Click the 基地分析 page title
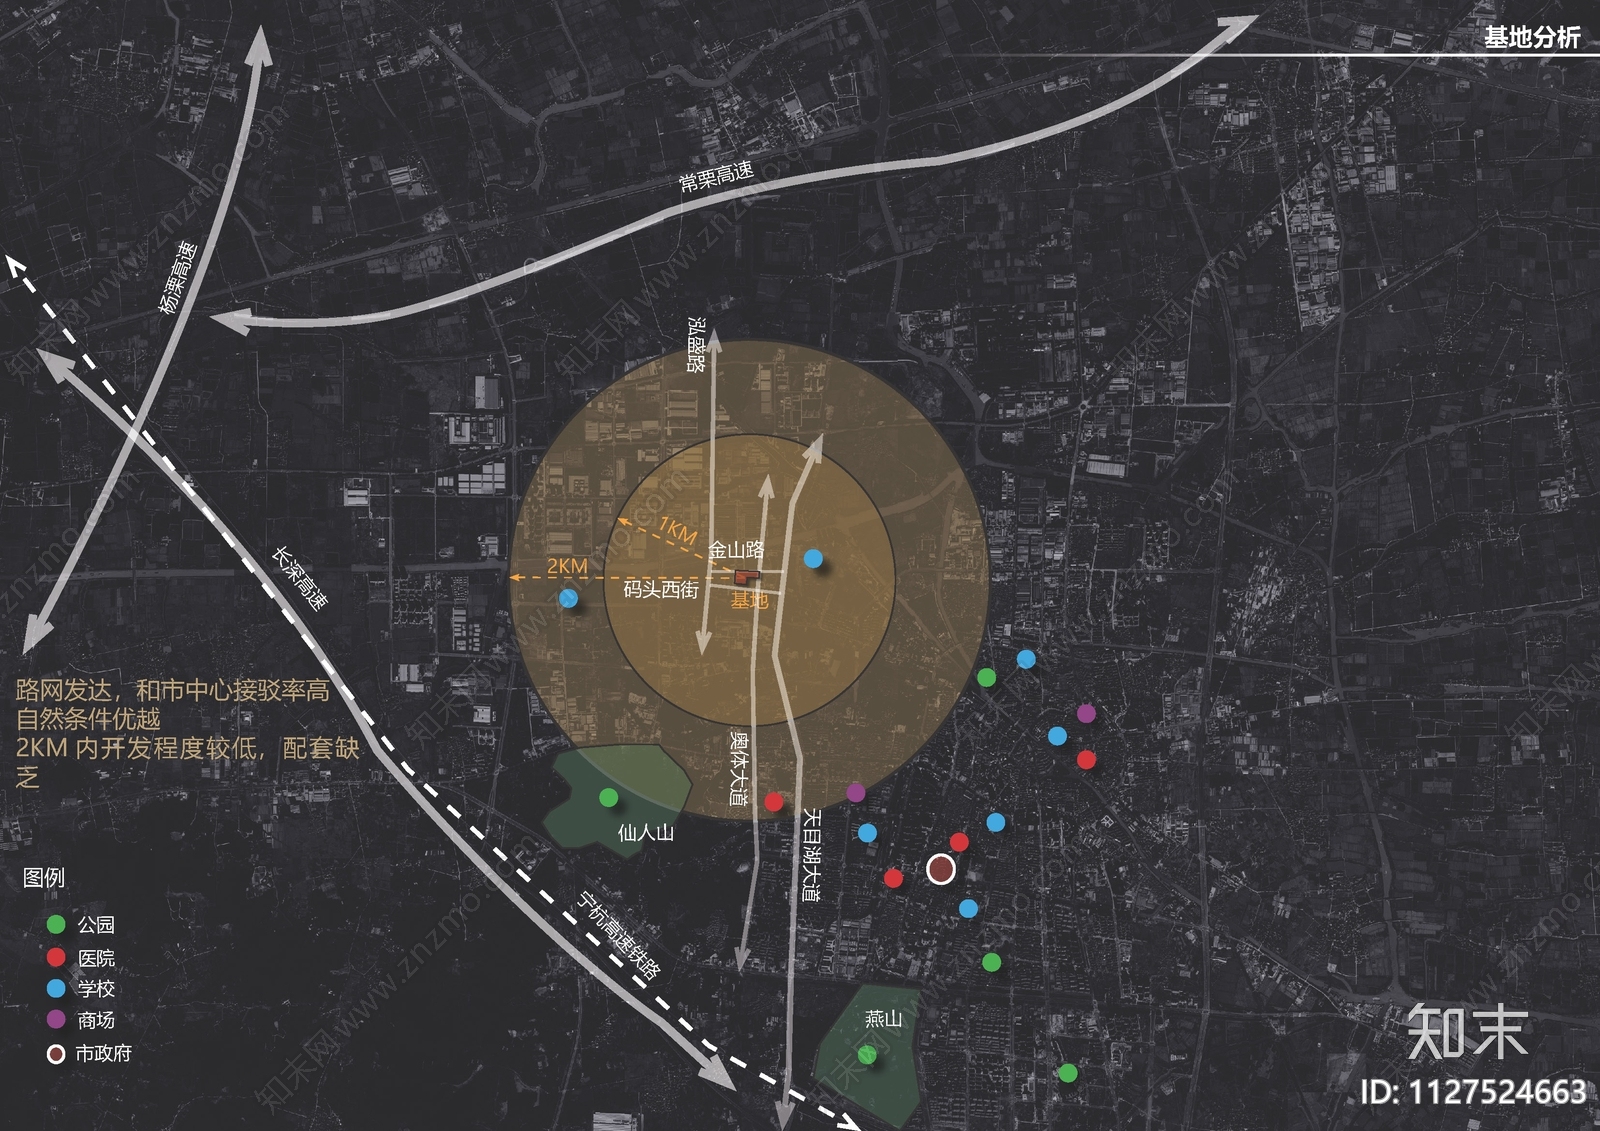 (x=1532, y=37)
